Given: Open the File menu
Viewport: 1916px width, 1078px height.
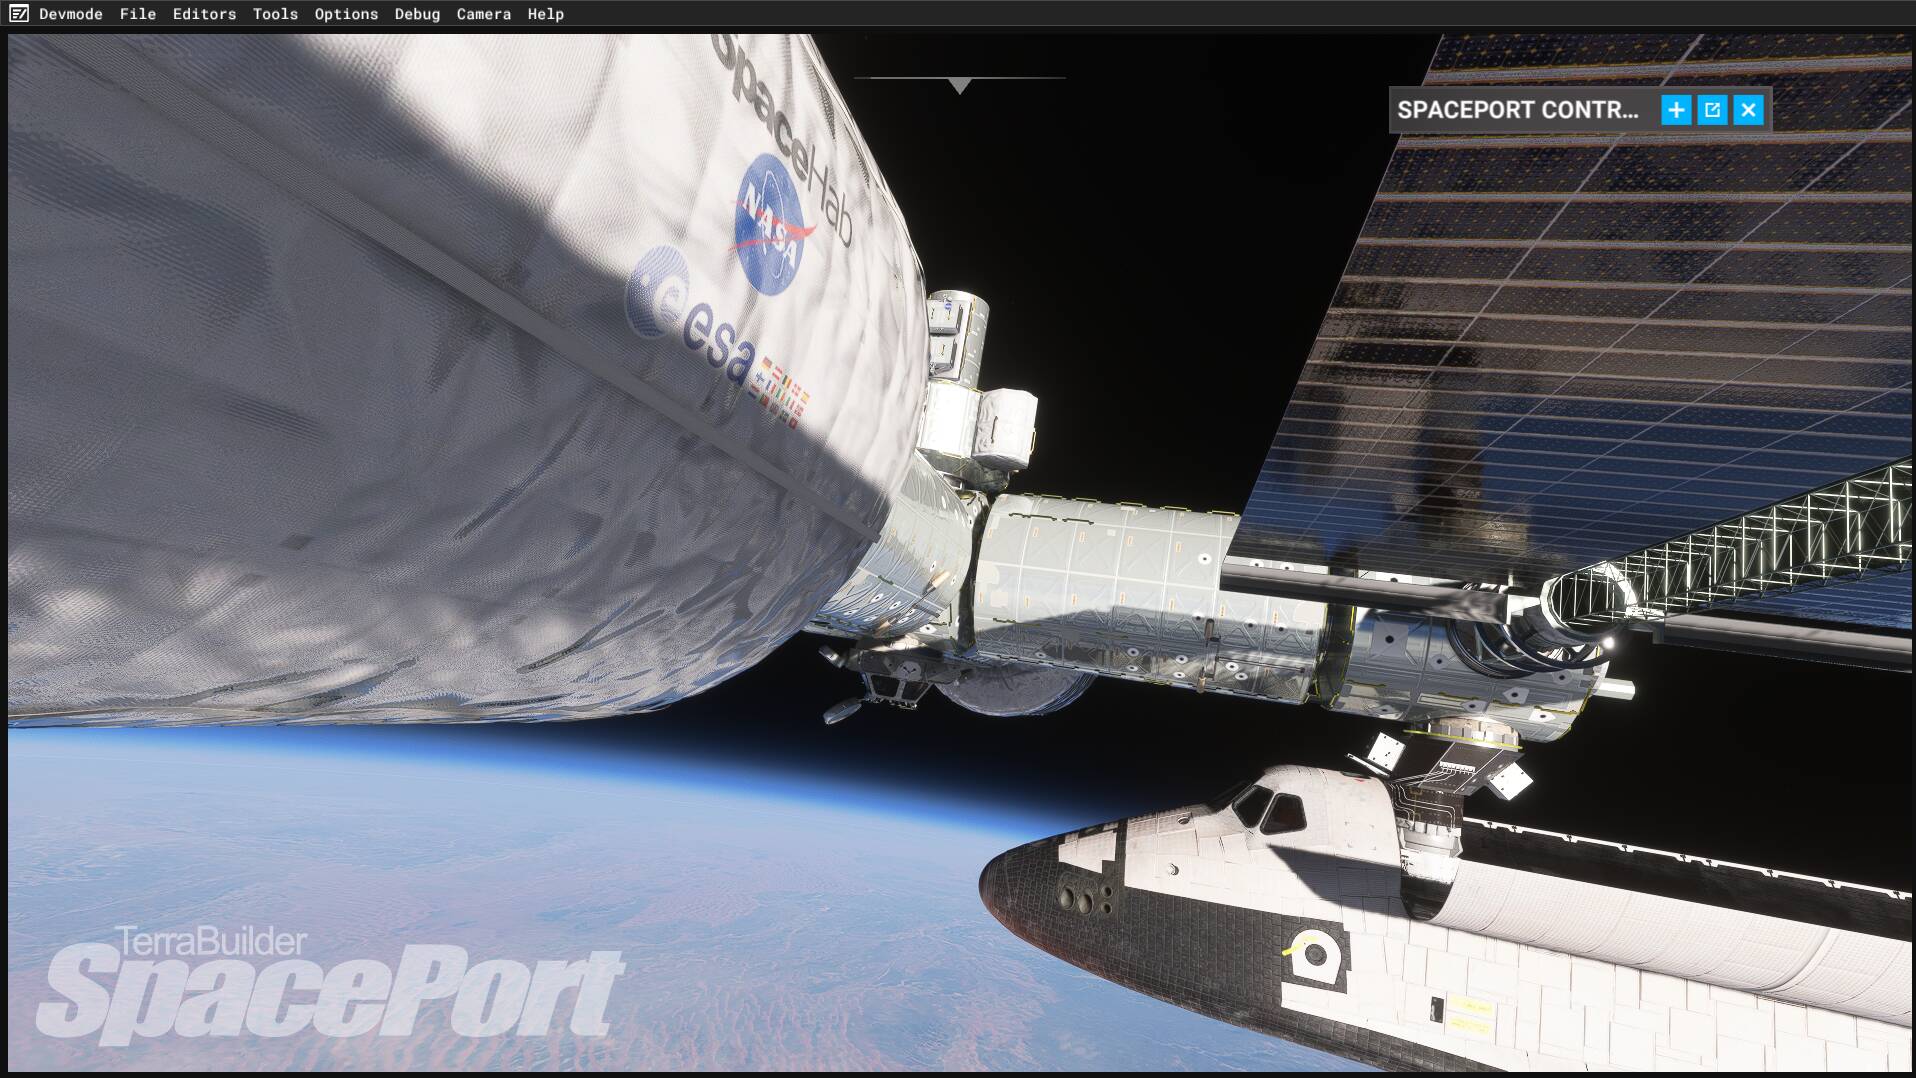Looking at the screenshot, I should click(x=138, y=14).
